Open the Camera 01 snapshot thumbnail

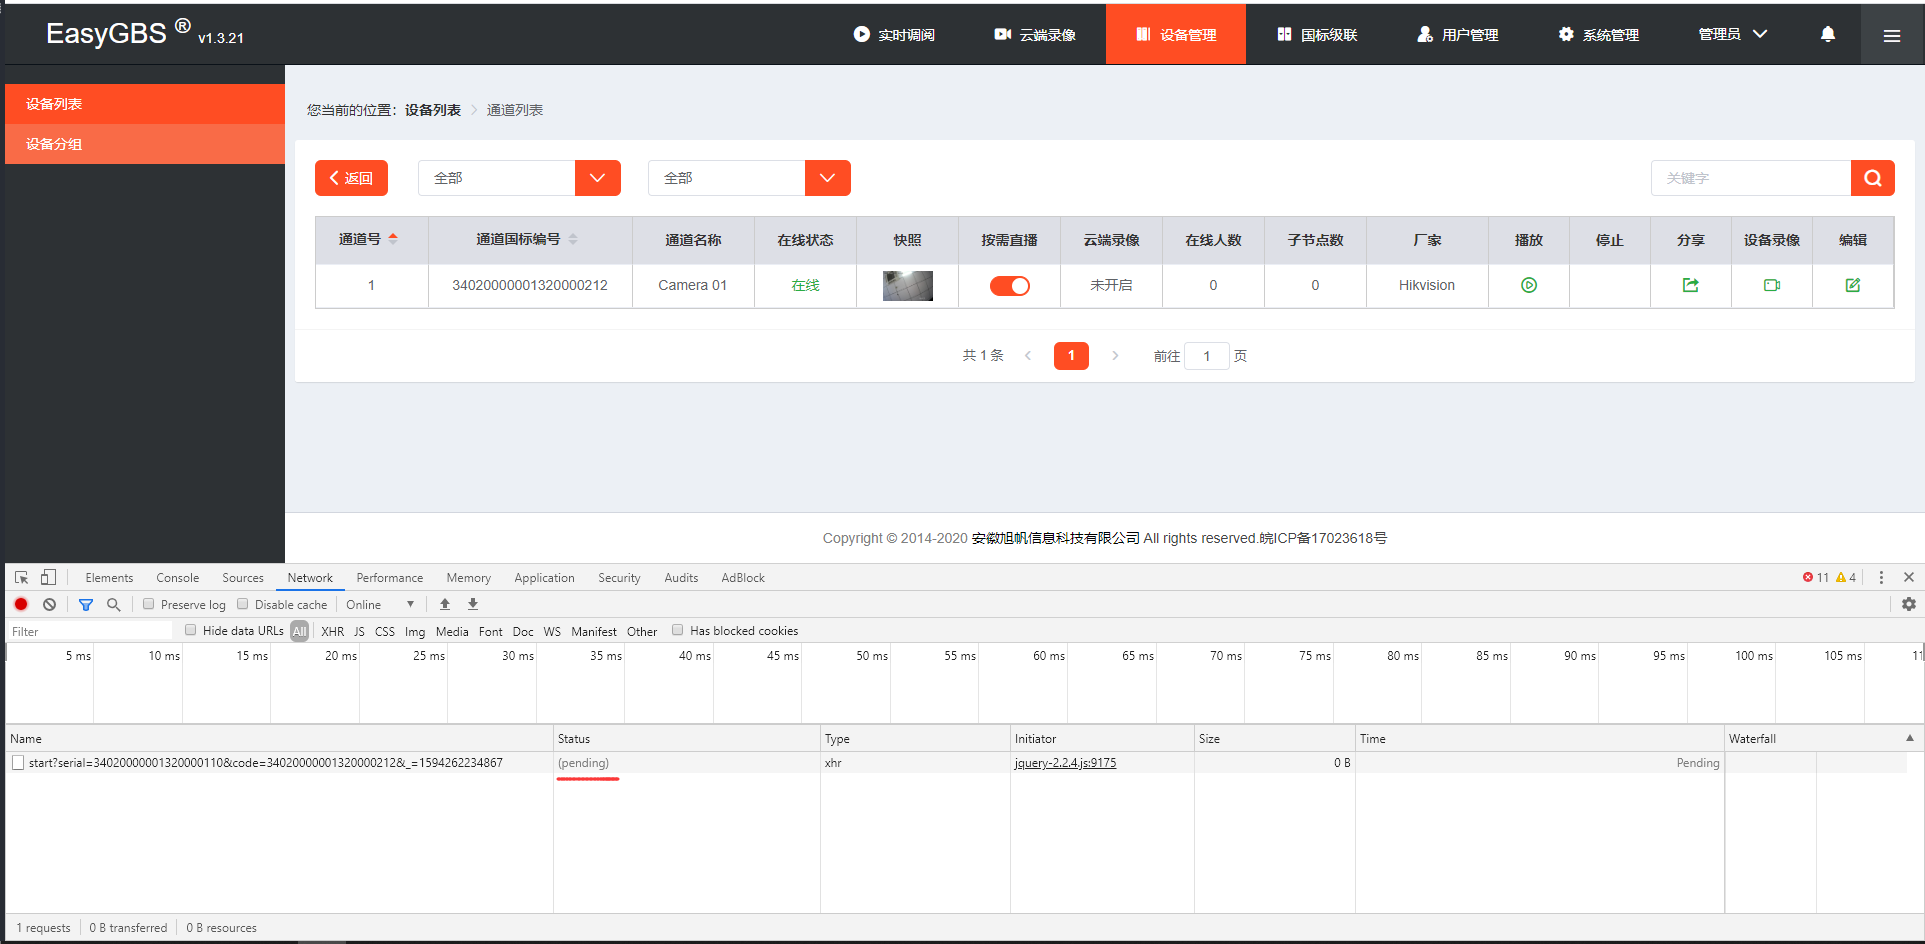908,286
